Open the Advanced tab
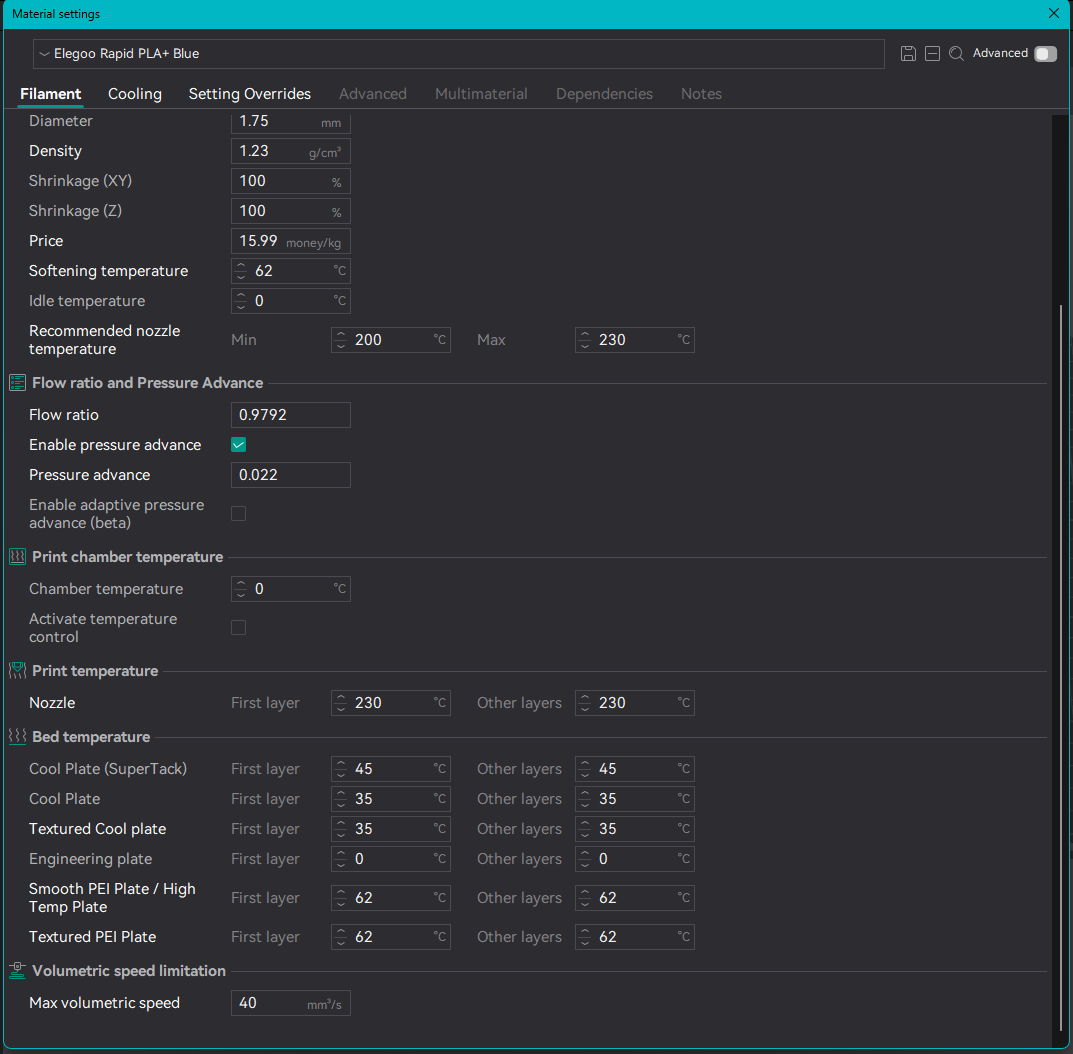Viewport: 1073px width, 1054px height. 373,94
